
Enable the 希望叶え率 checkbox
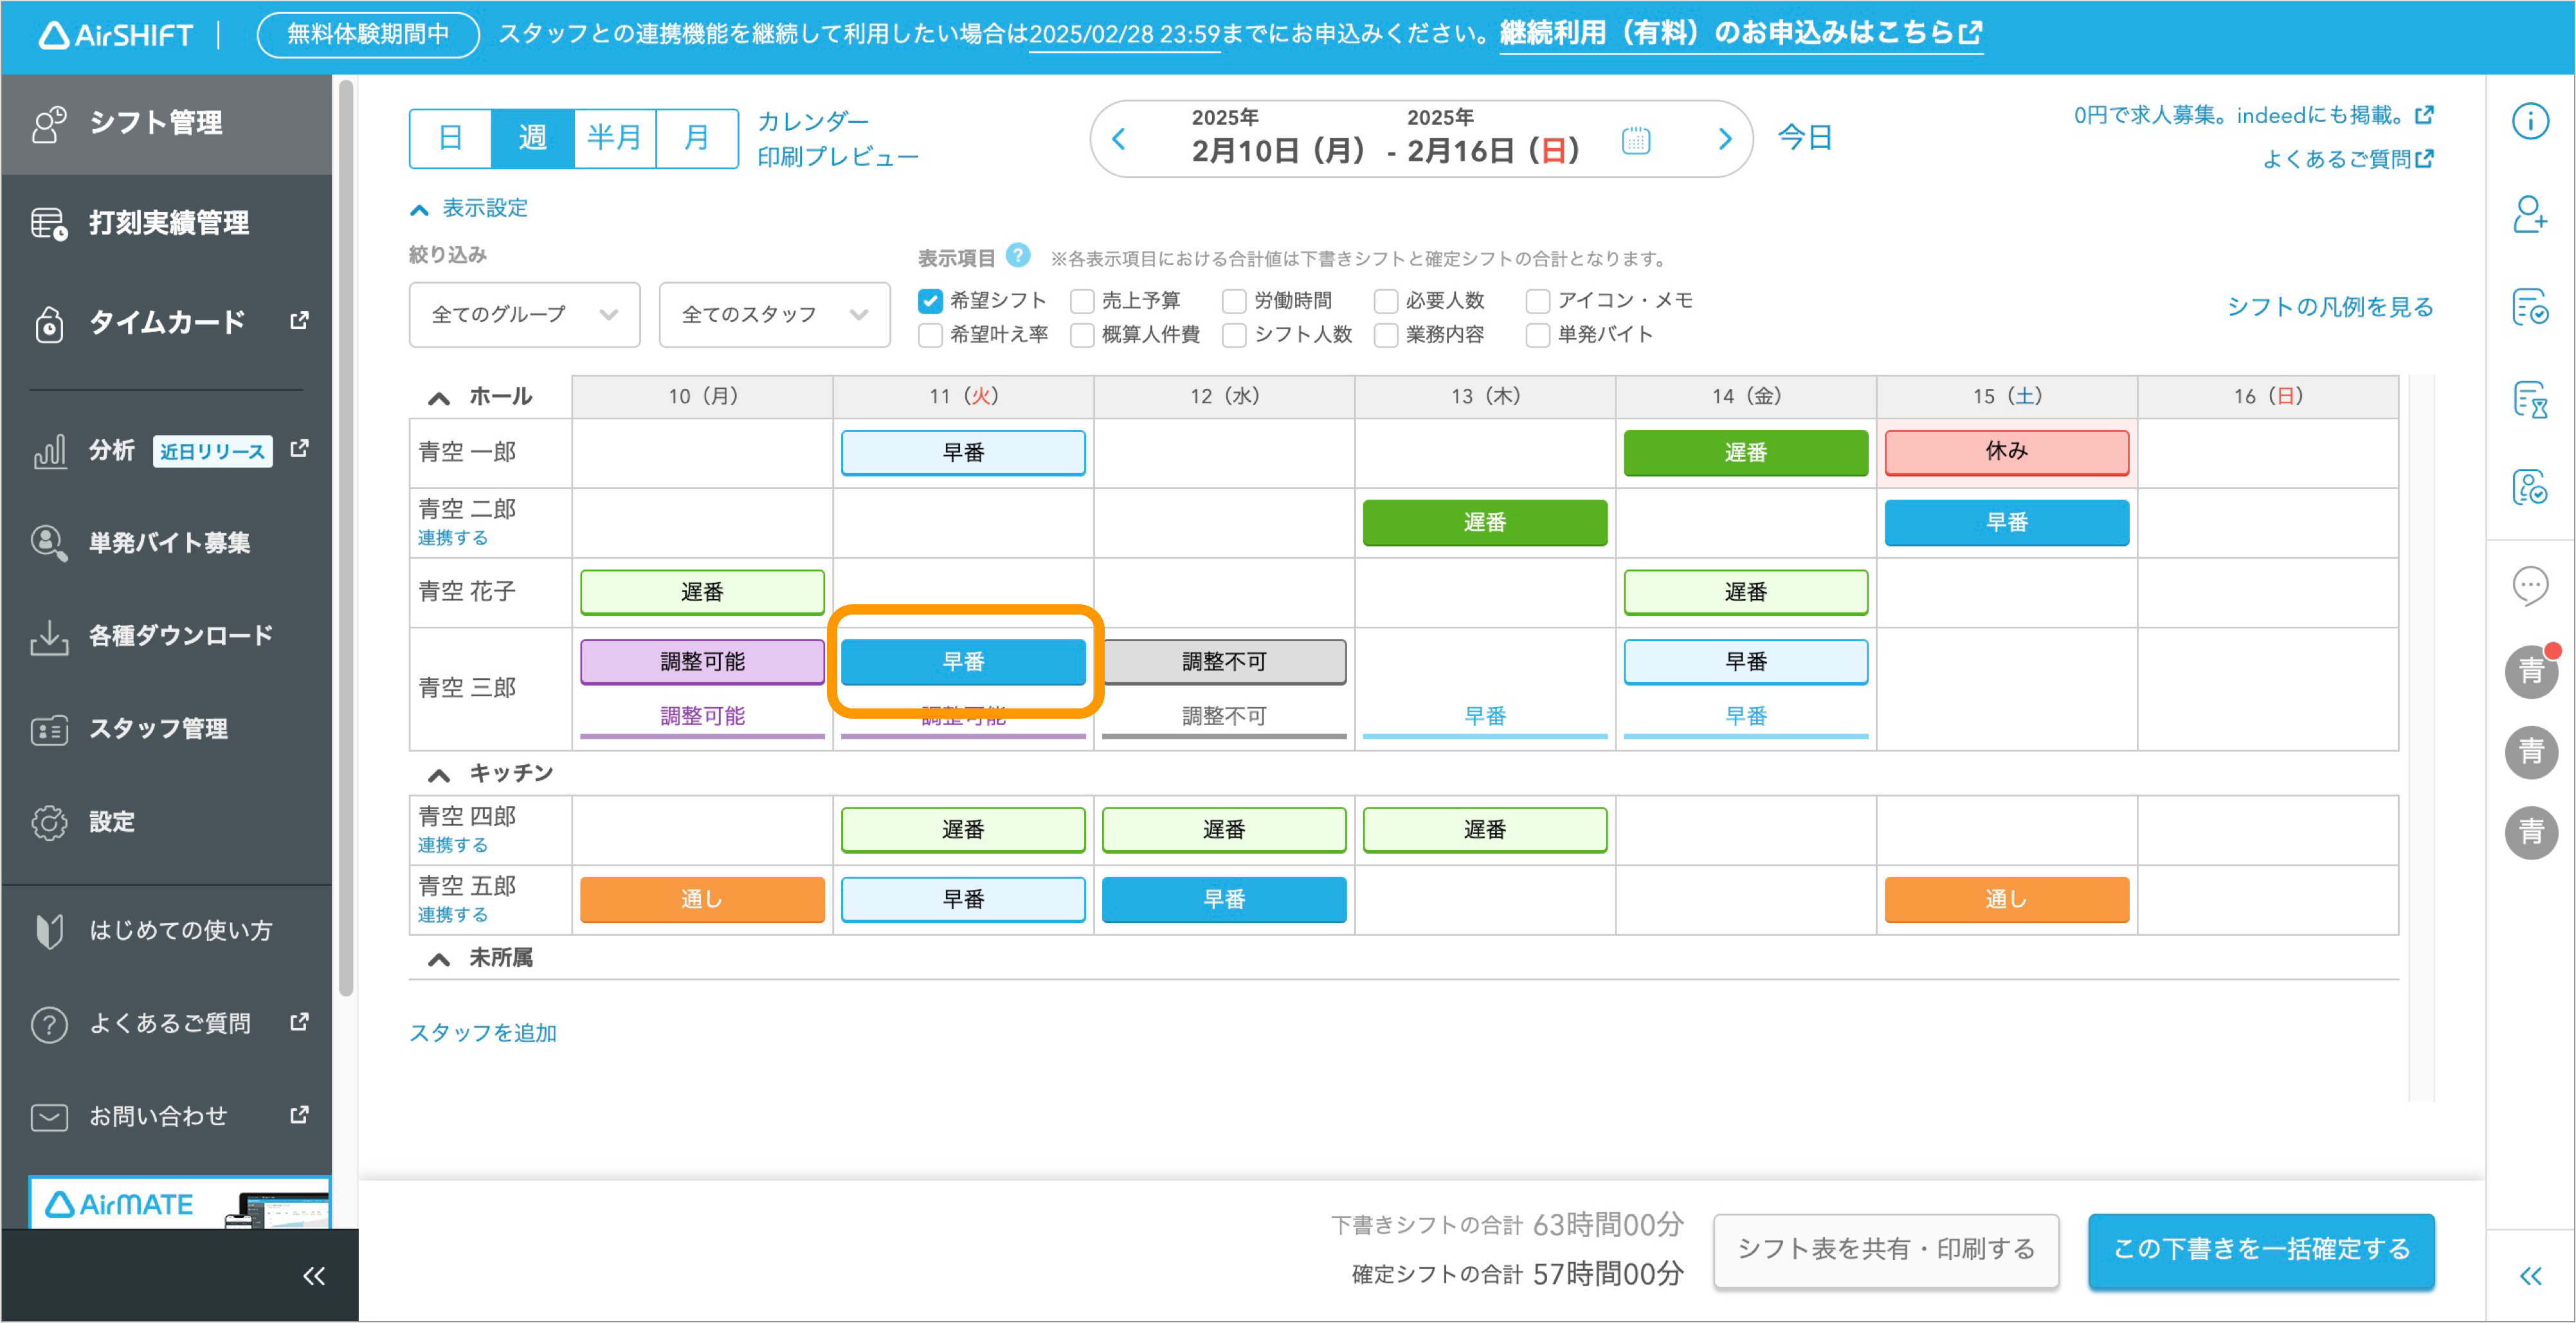coord(930,335)
